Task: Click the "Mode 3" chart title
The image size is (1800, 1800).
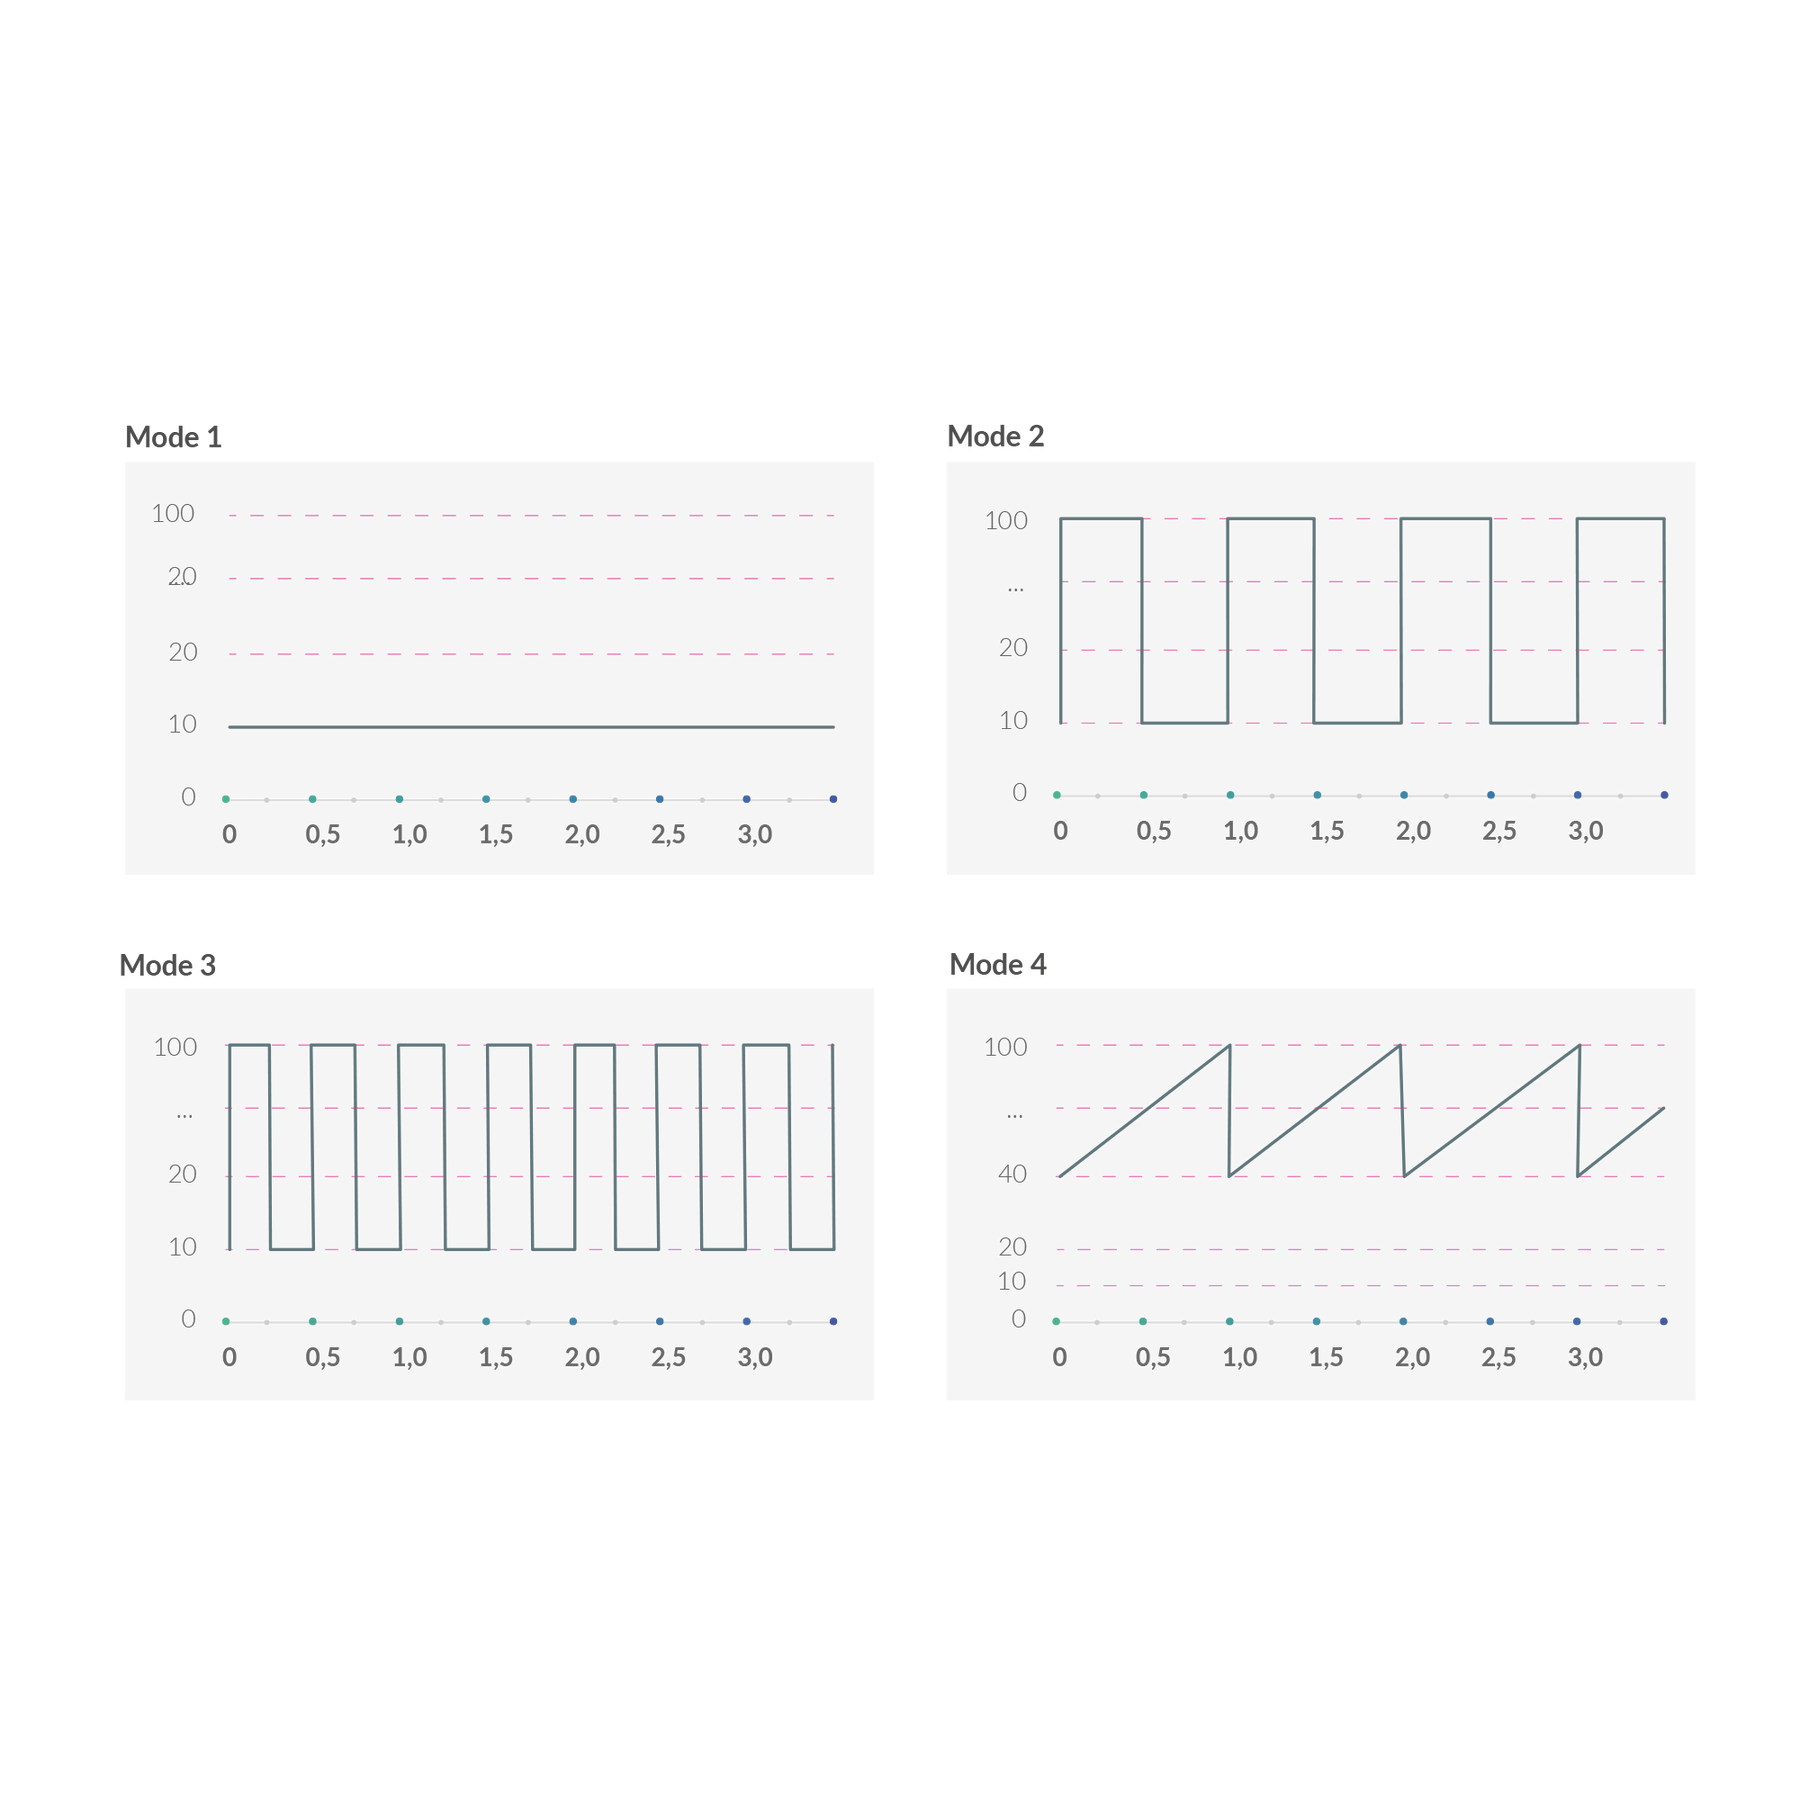Action: [x=167, y=965]
